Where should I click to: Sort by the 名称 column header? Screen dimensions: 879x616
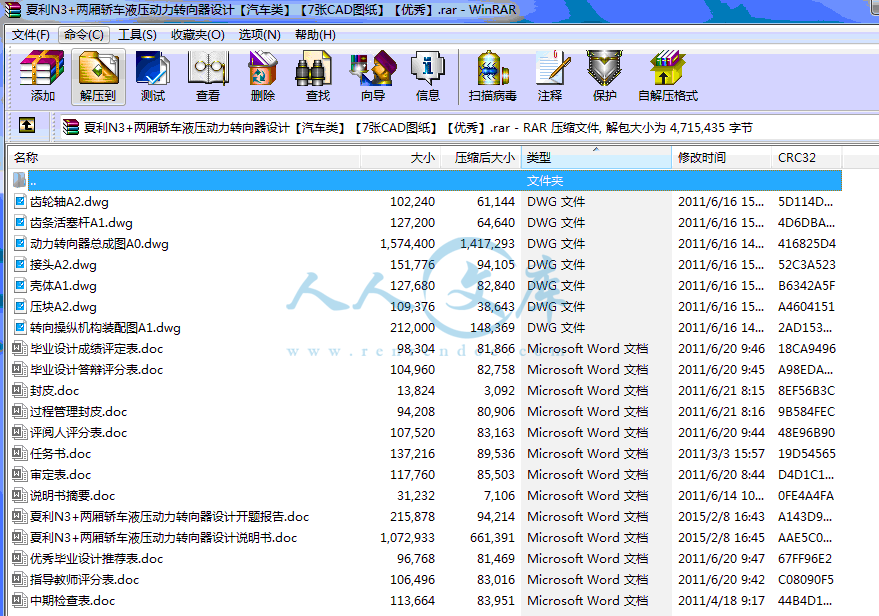184,158
